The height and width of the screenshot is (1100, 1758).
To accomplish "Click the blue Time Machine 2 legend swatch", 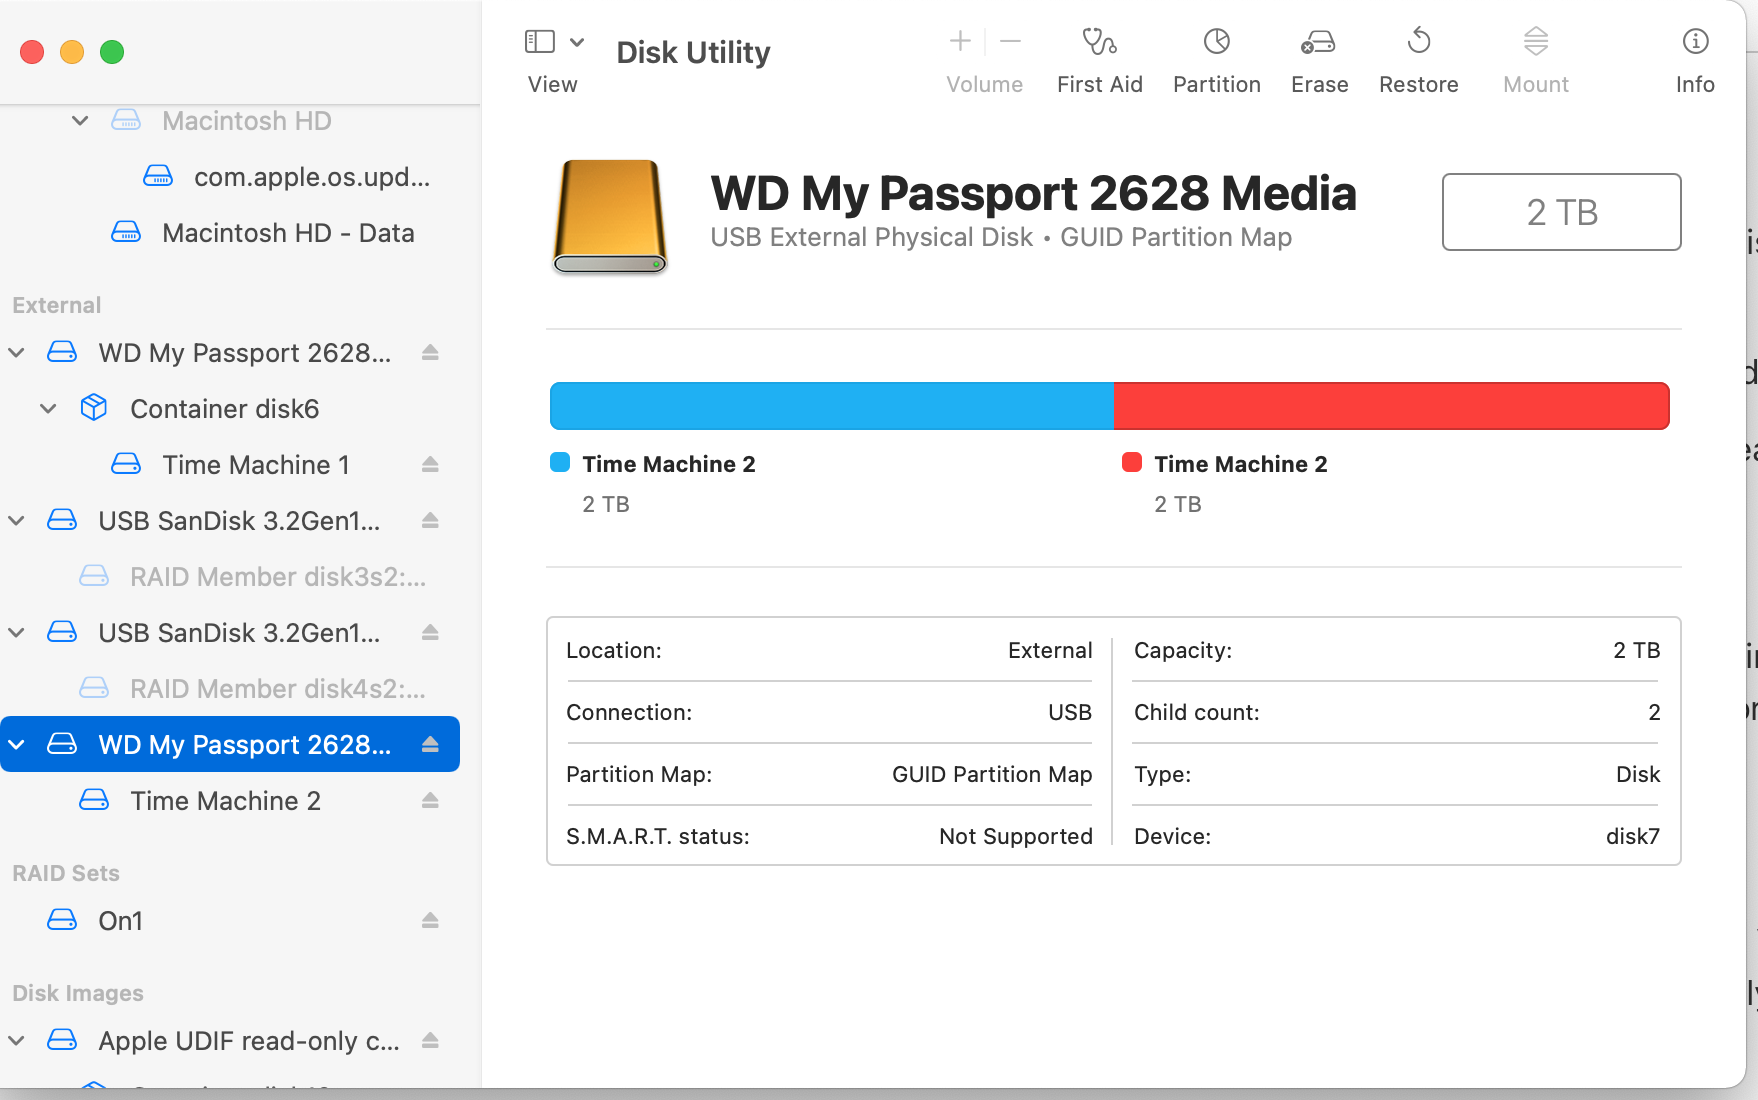I will click(560, 462).
